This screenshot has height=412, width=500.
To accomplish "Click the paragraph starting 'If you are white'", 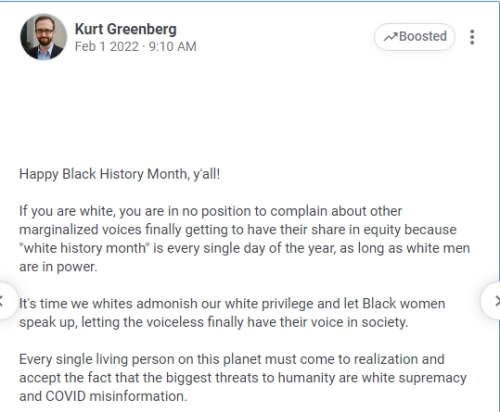I will (244, 239).
